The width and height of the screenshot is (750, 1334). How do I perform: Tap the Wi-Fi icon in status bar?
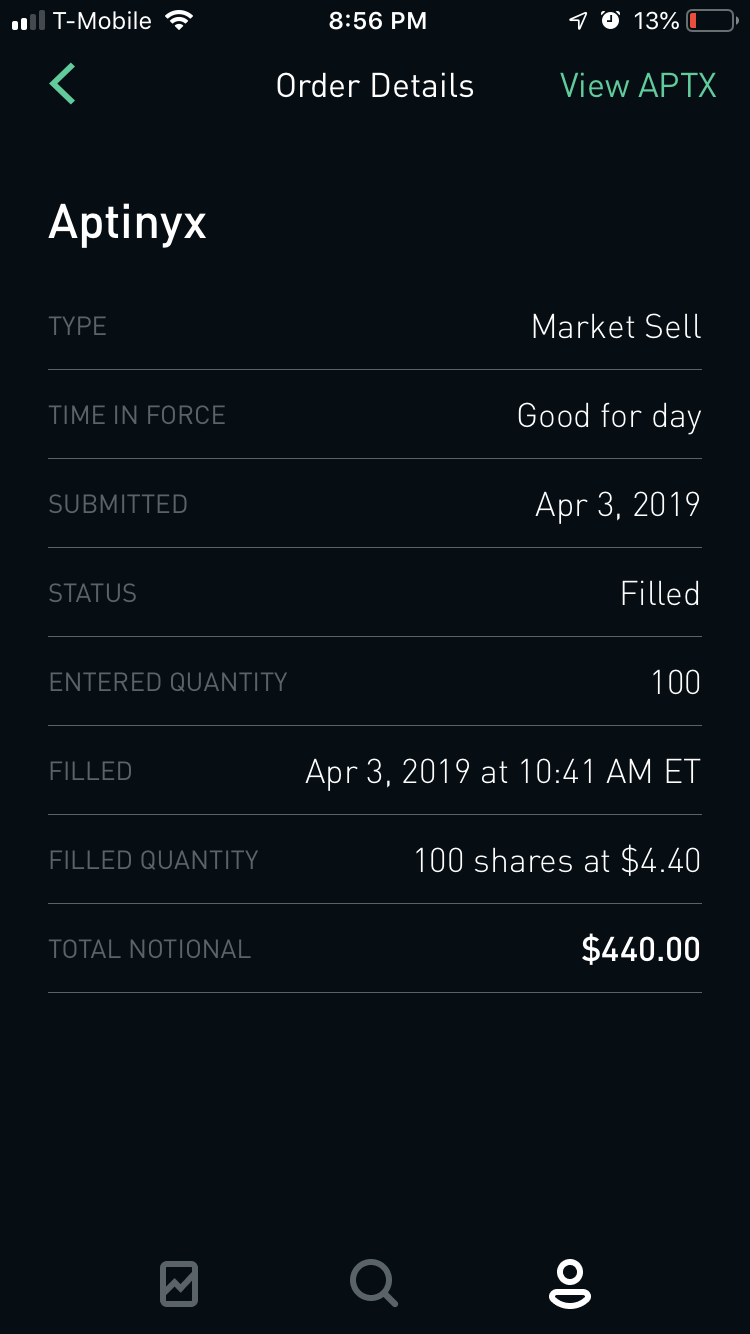click(179, 21)
